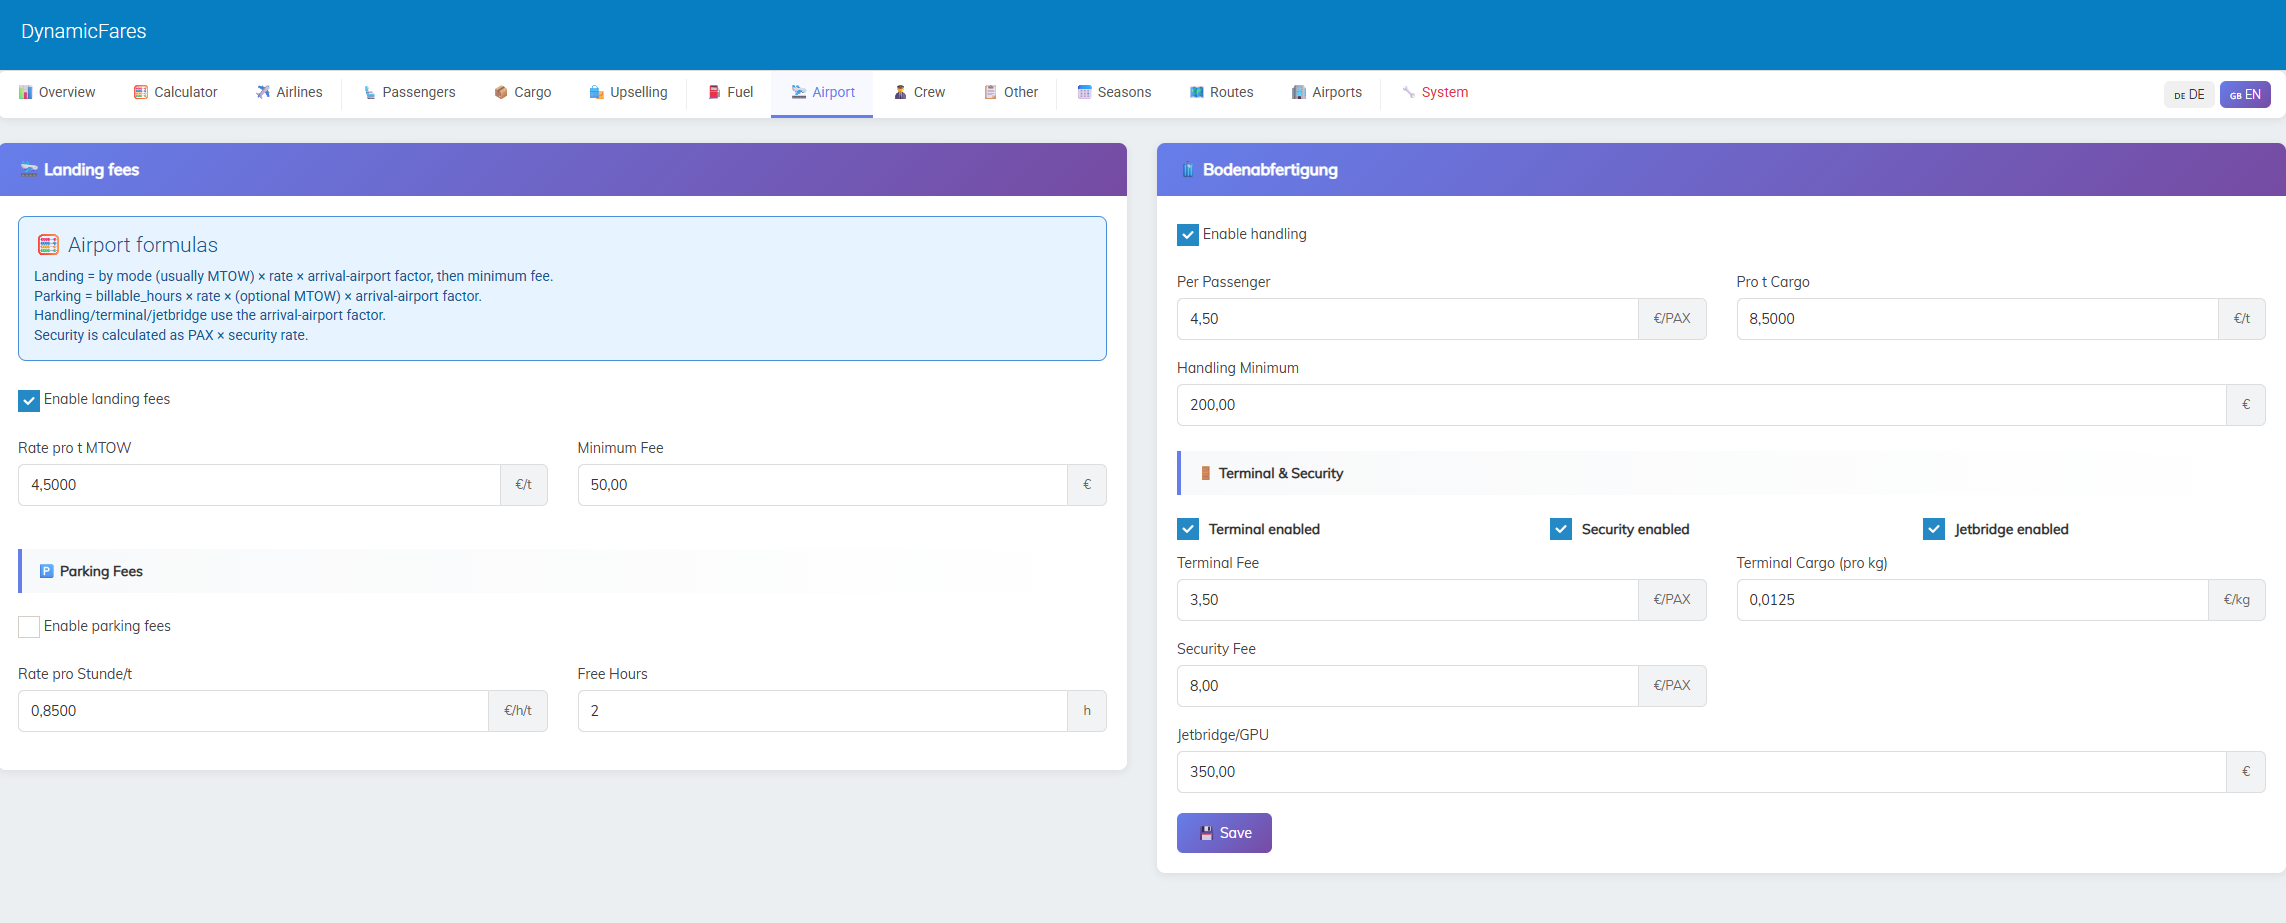Click the System wrench icon
Image resolution: width=2286 pixels, height=923 pixels.
click(x=1408, y=93)
